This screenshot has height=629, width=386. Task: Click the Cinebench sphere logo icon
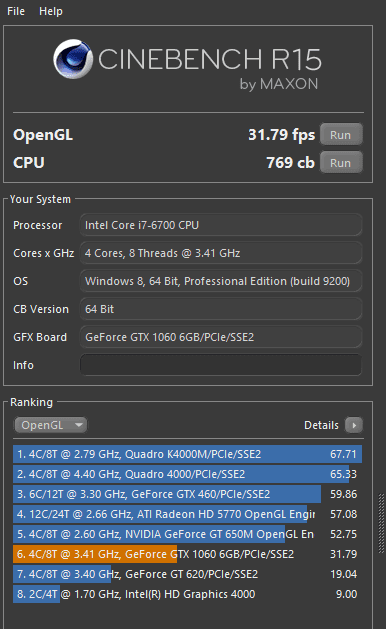pyautogui.click(x=73, y=59)
